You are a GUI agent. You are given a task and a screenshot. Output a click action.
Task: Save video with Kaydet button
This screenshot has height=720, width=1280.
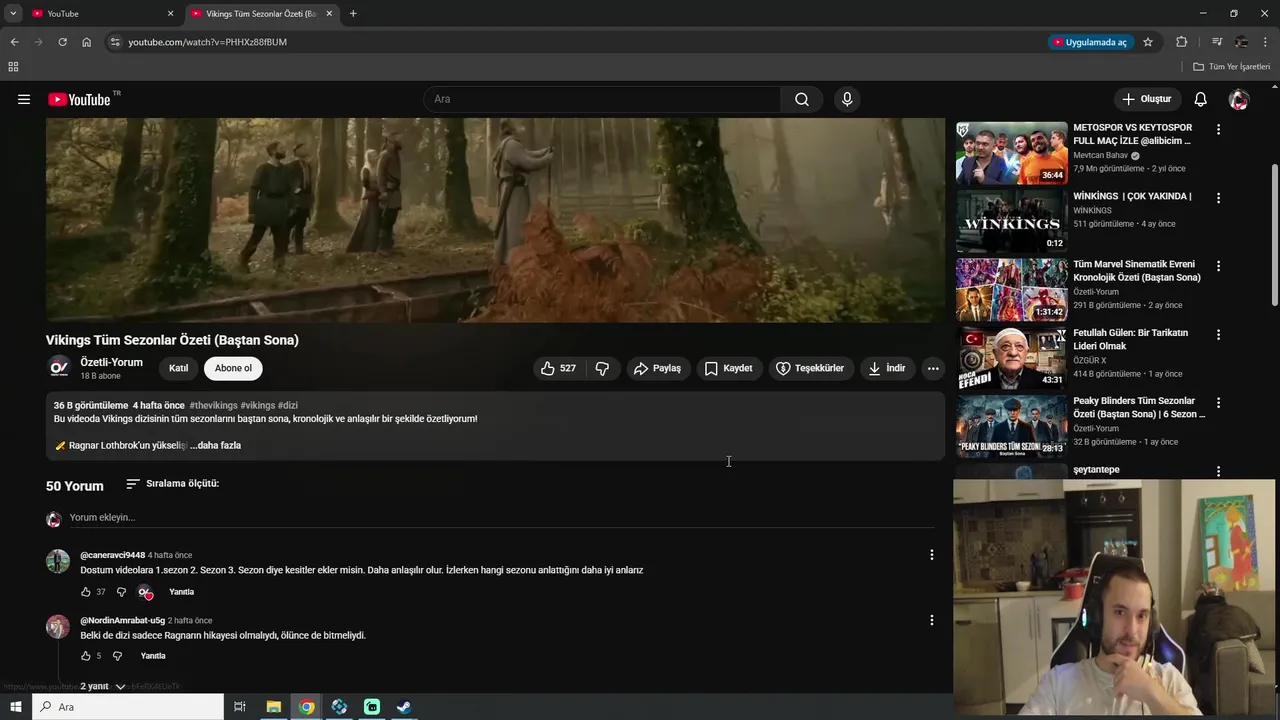tap(728, 368)
